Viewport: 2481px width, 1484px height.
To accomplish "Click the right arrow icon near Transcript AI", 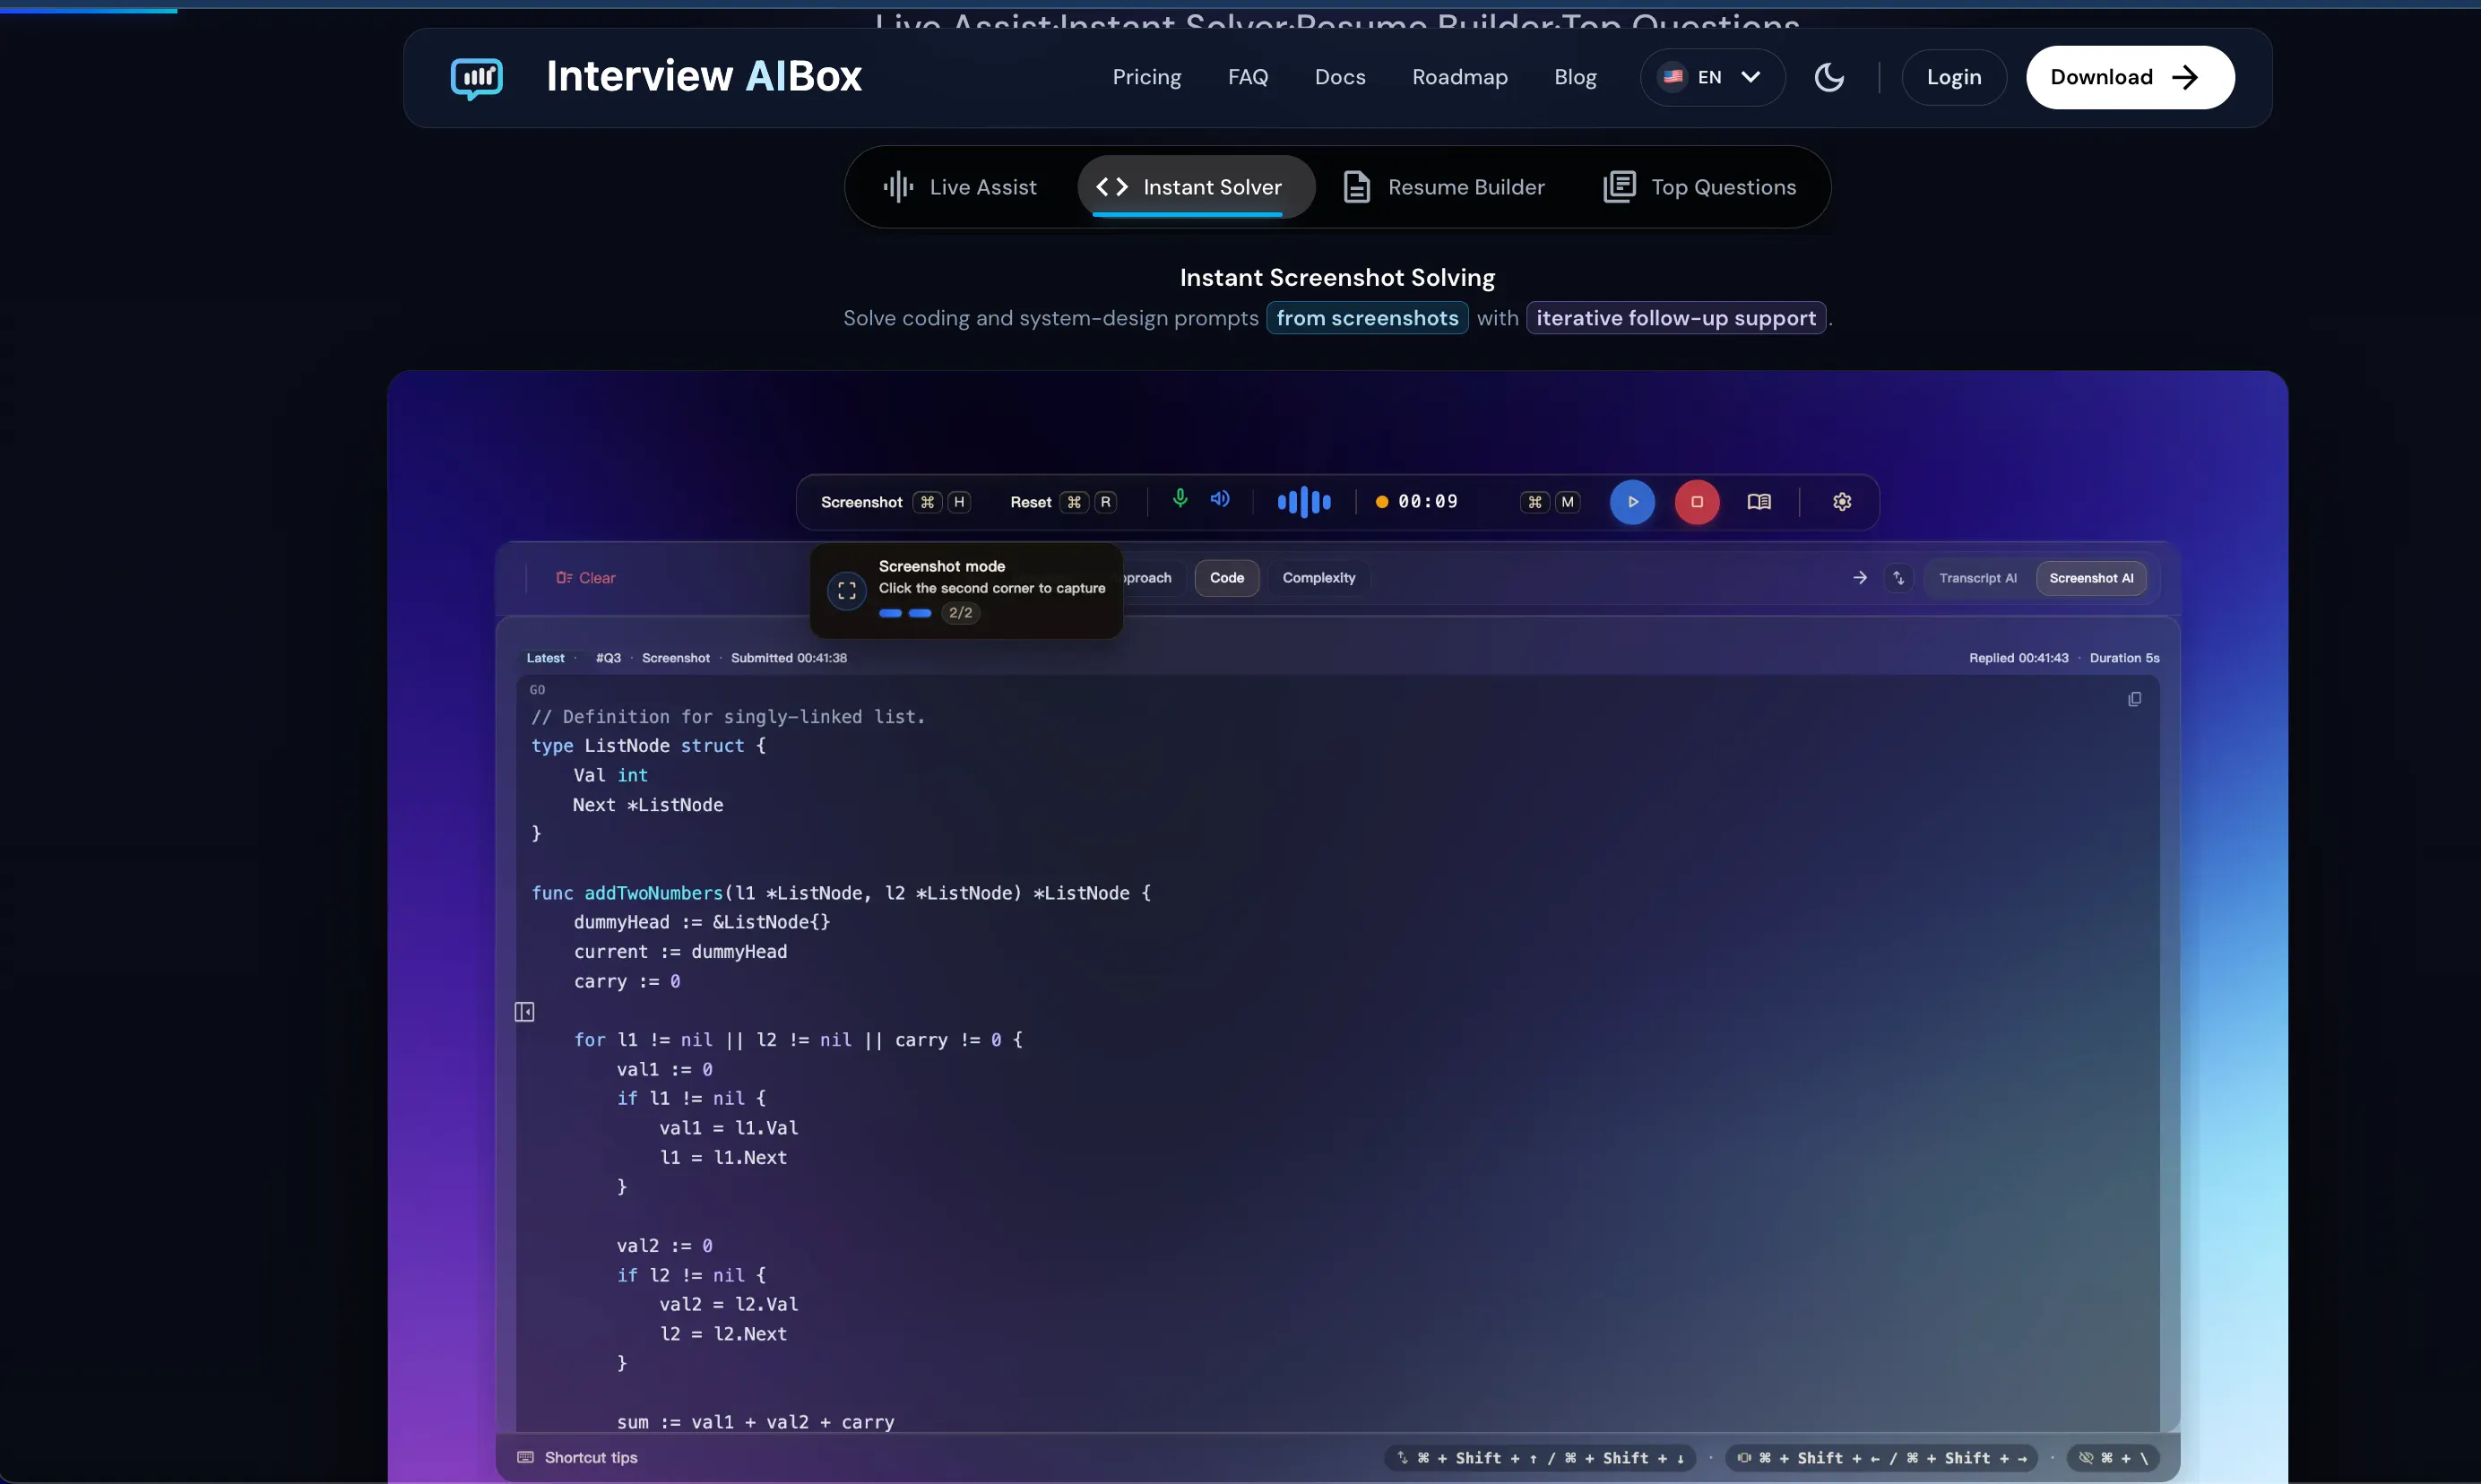I will click(1859, 578).
